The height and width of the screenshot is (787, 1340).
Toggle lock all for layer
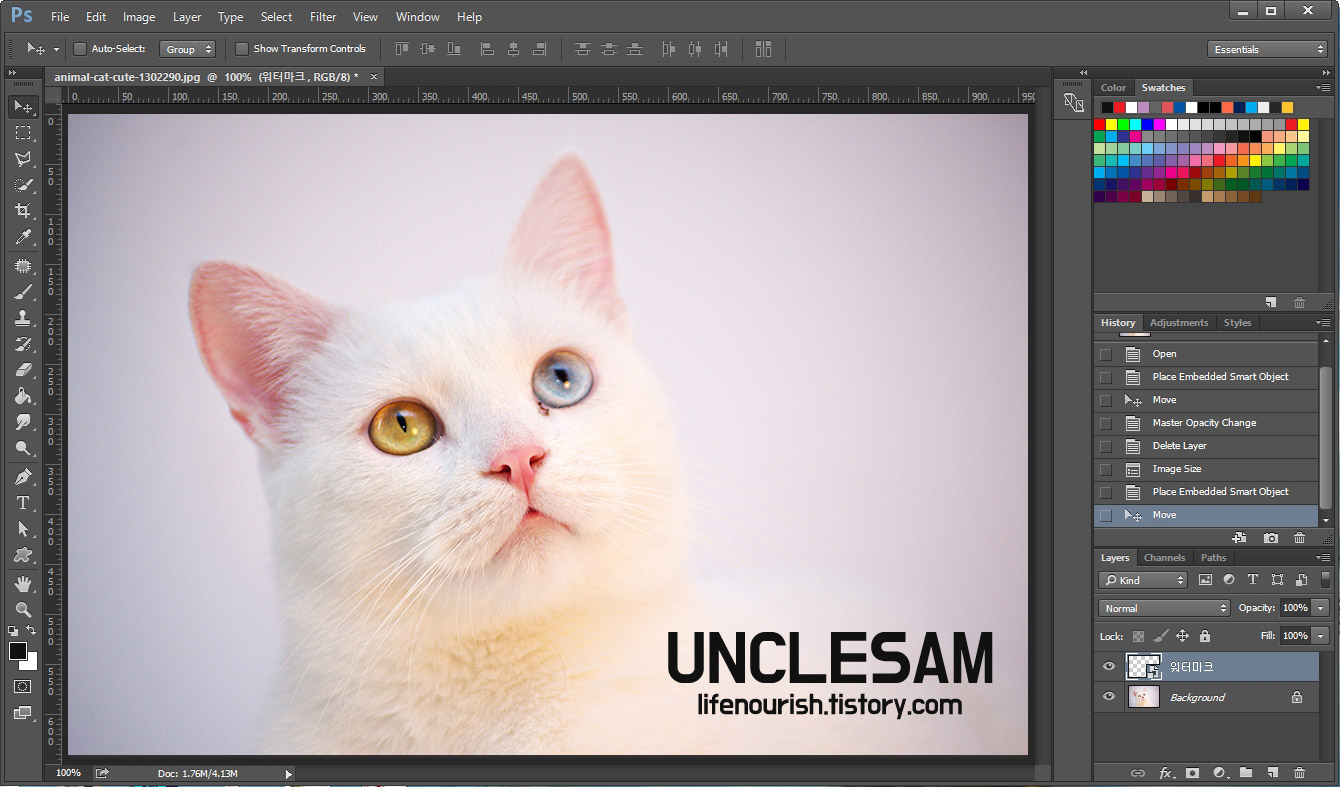pyautogui.click(x=1204, y=636)
